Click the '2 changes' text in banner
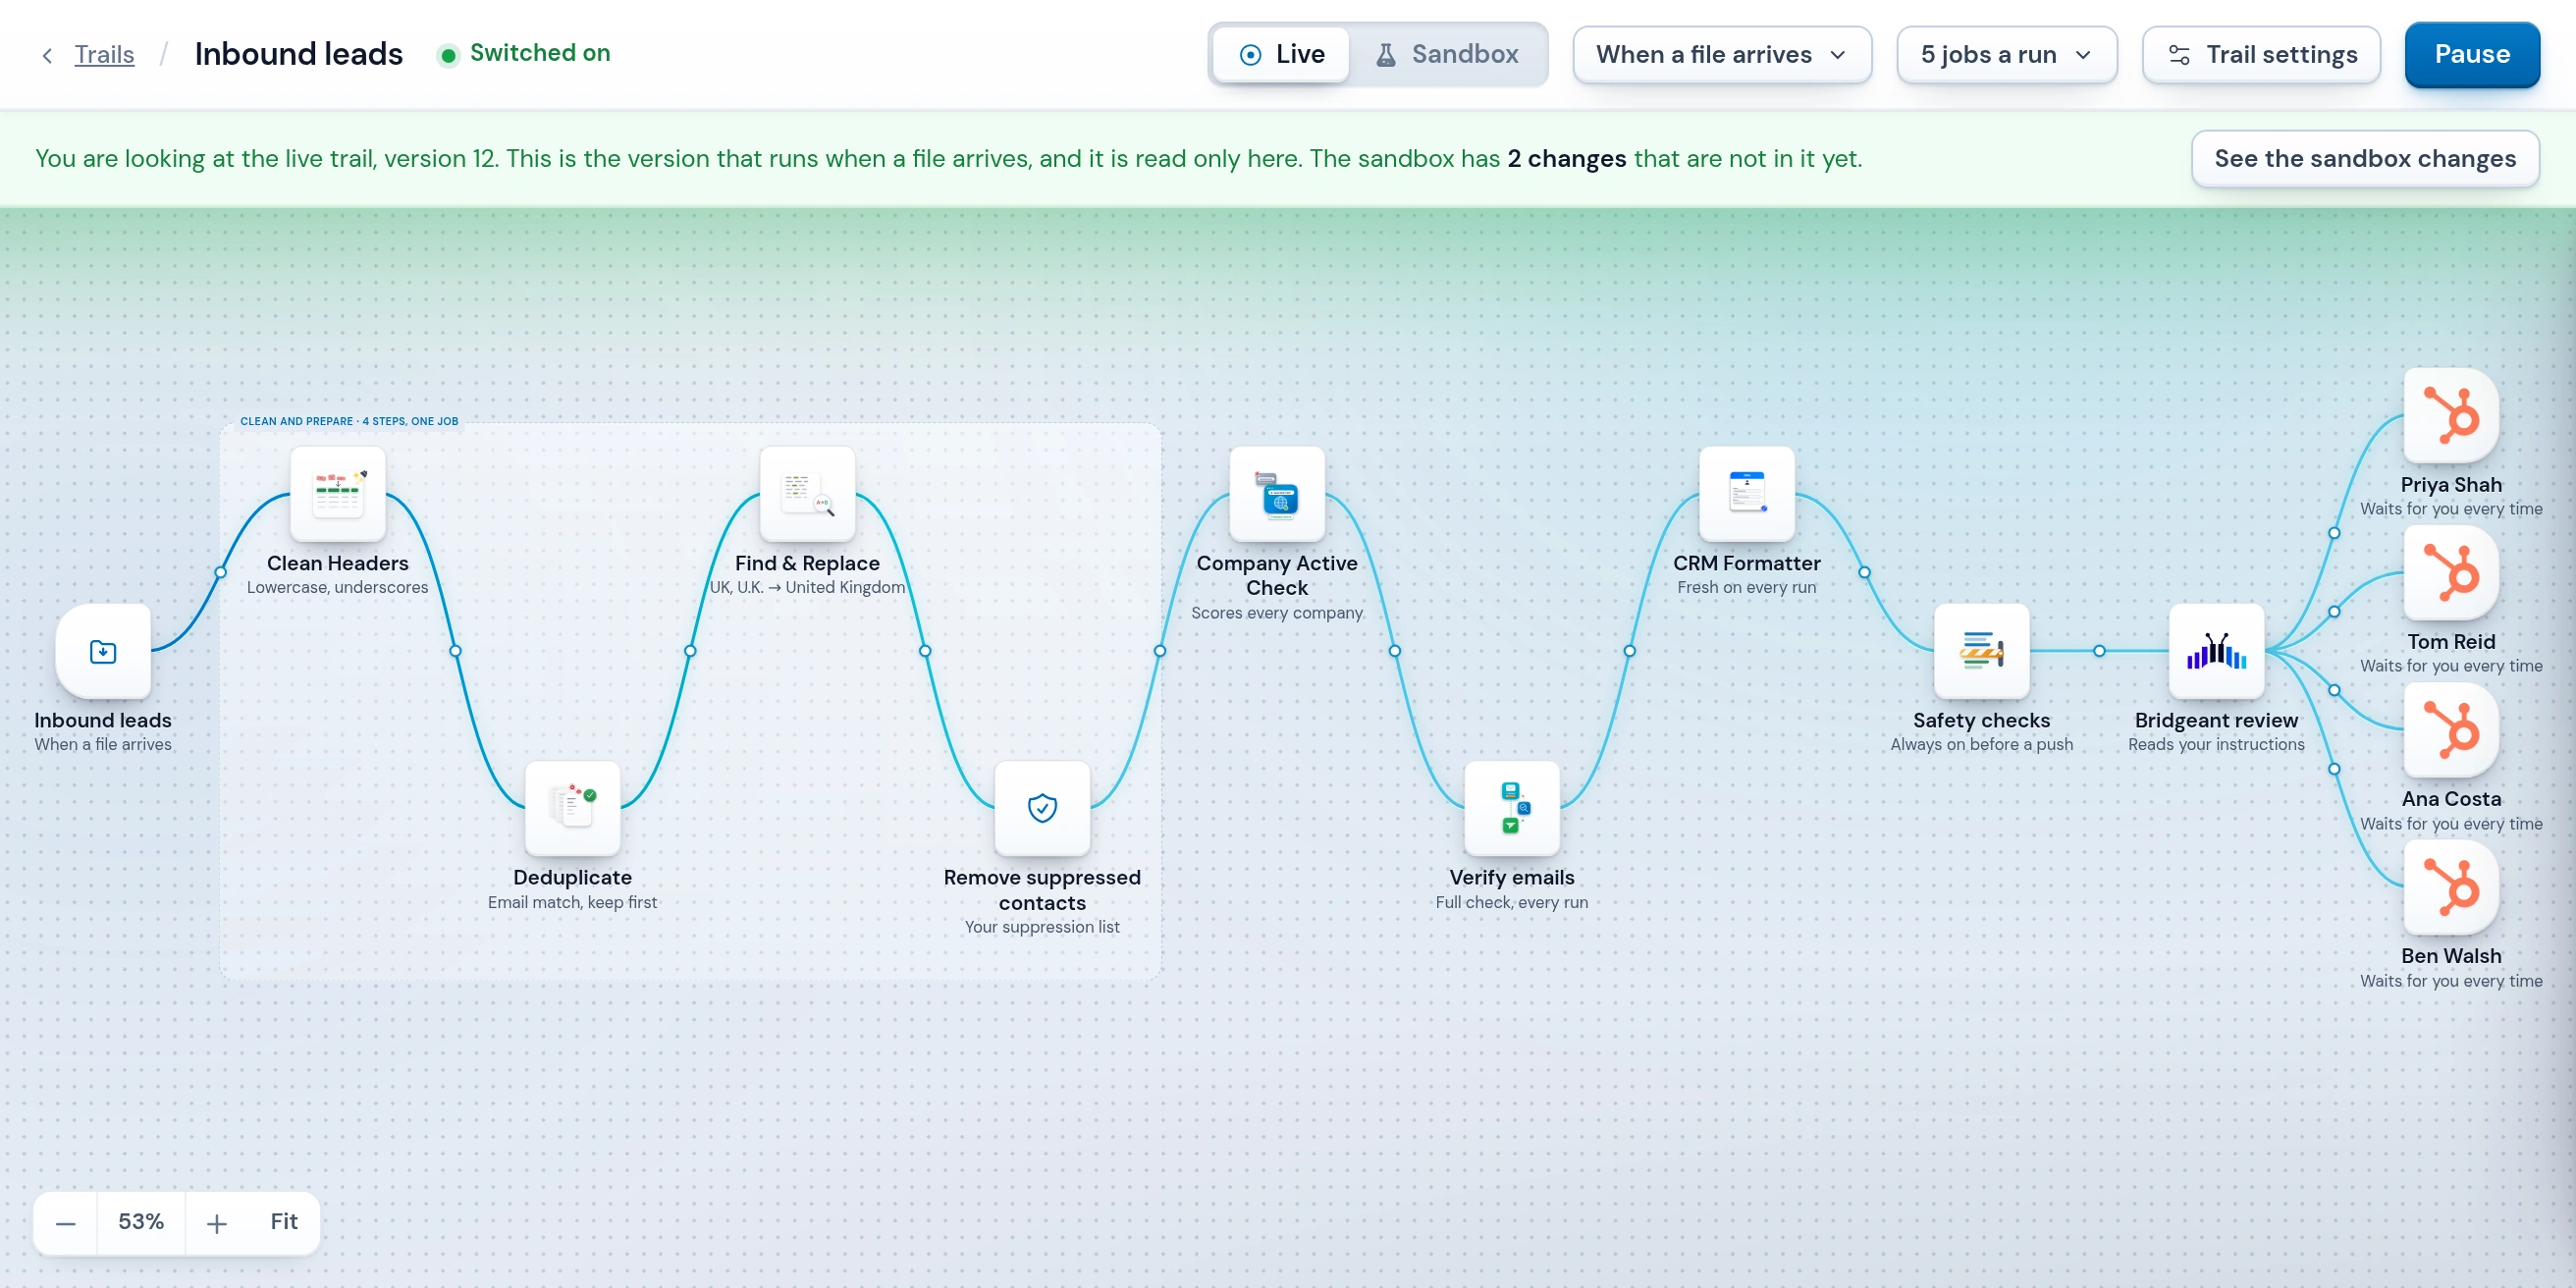This screenshot has height=1288, width=2576. click(x=1567, y=158)
